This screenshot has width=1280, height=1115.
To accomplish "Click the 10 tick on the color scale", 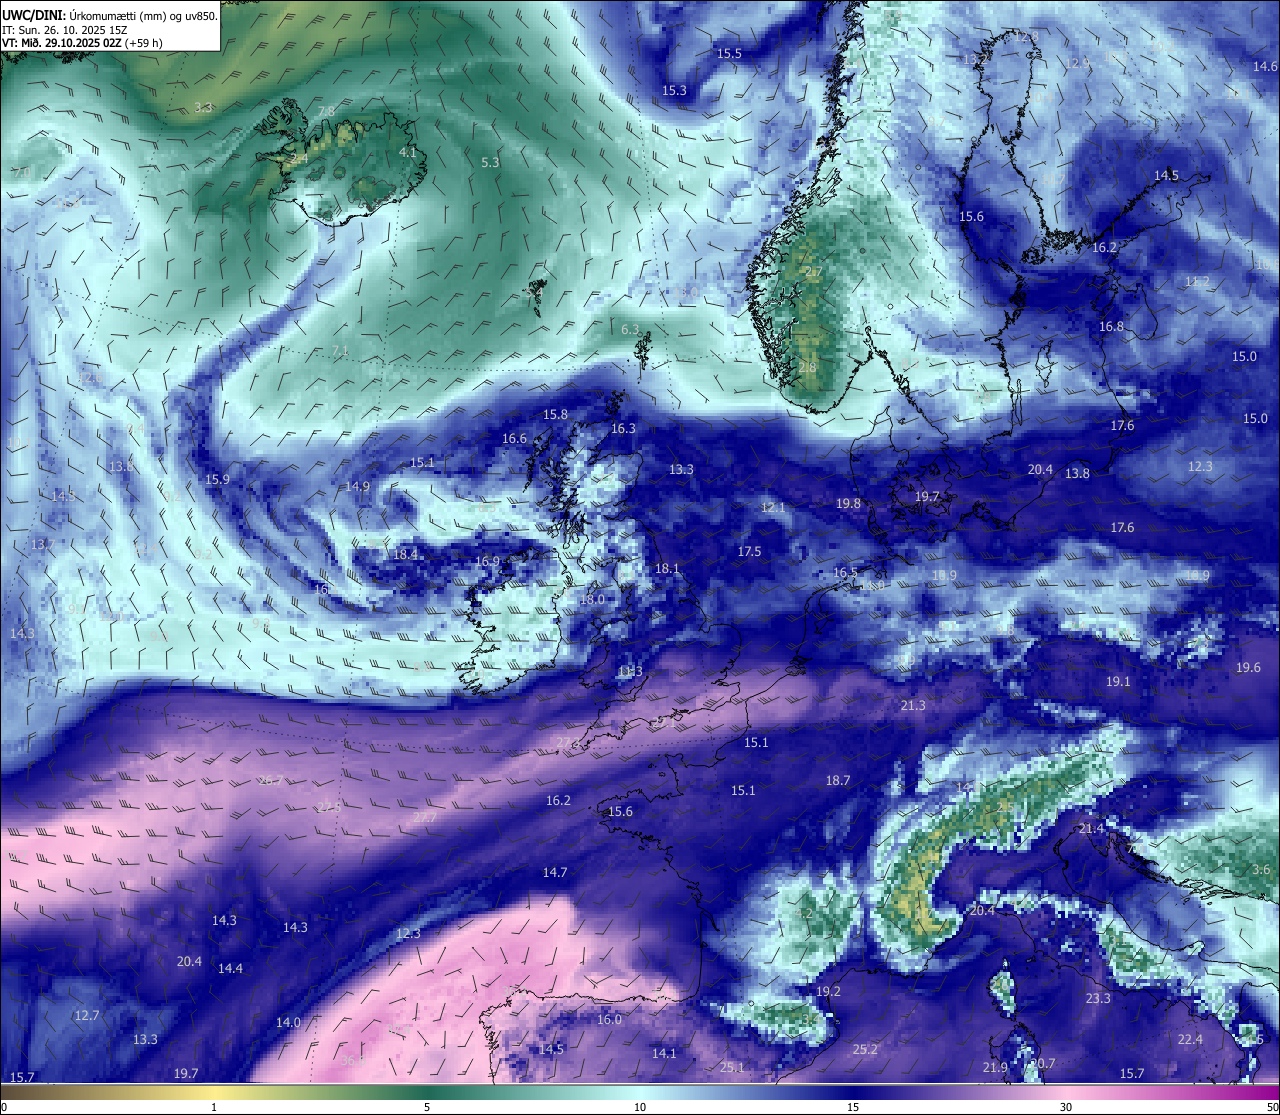I will point(640,1107).
